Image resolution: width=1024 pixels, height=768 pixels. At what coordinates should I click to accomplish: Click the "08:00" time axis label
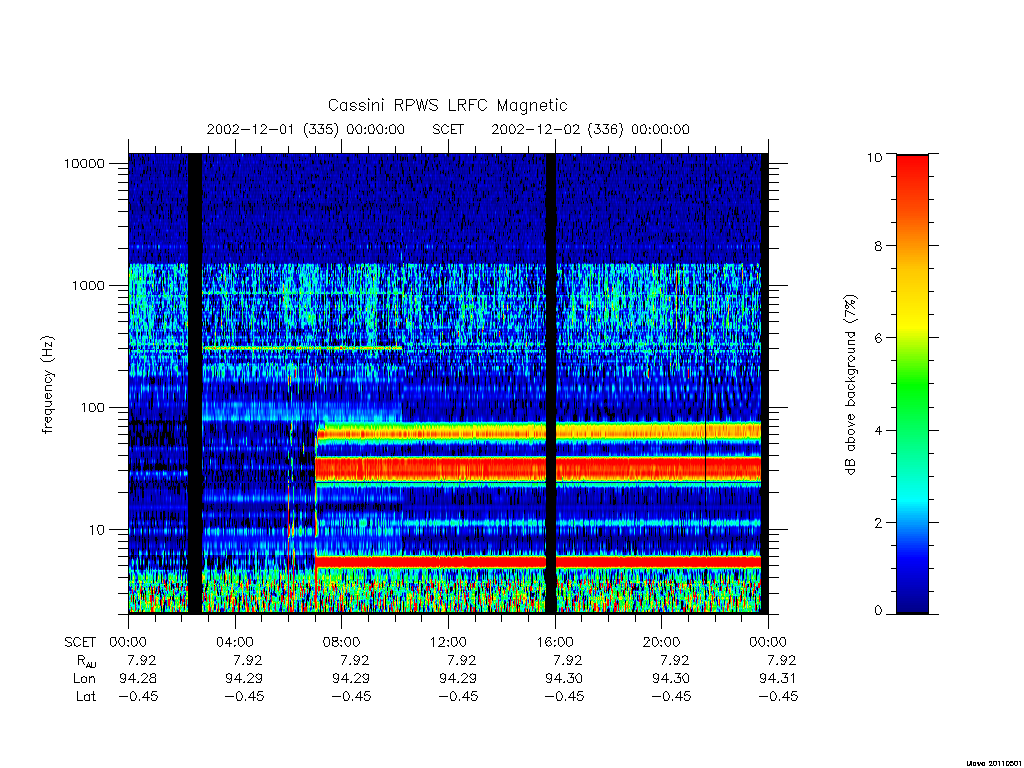point(342,642)
